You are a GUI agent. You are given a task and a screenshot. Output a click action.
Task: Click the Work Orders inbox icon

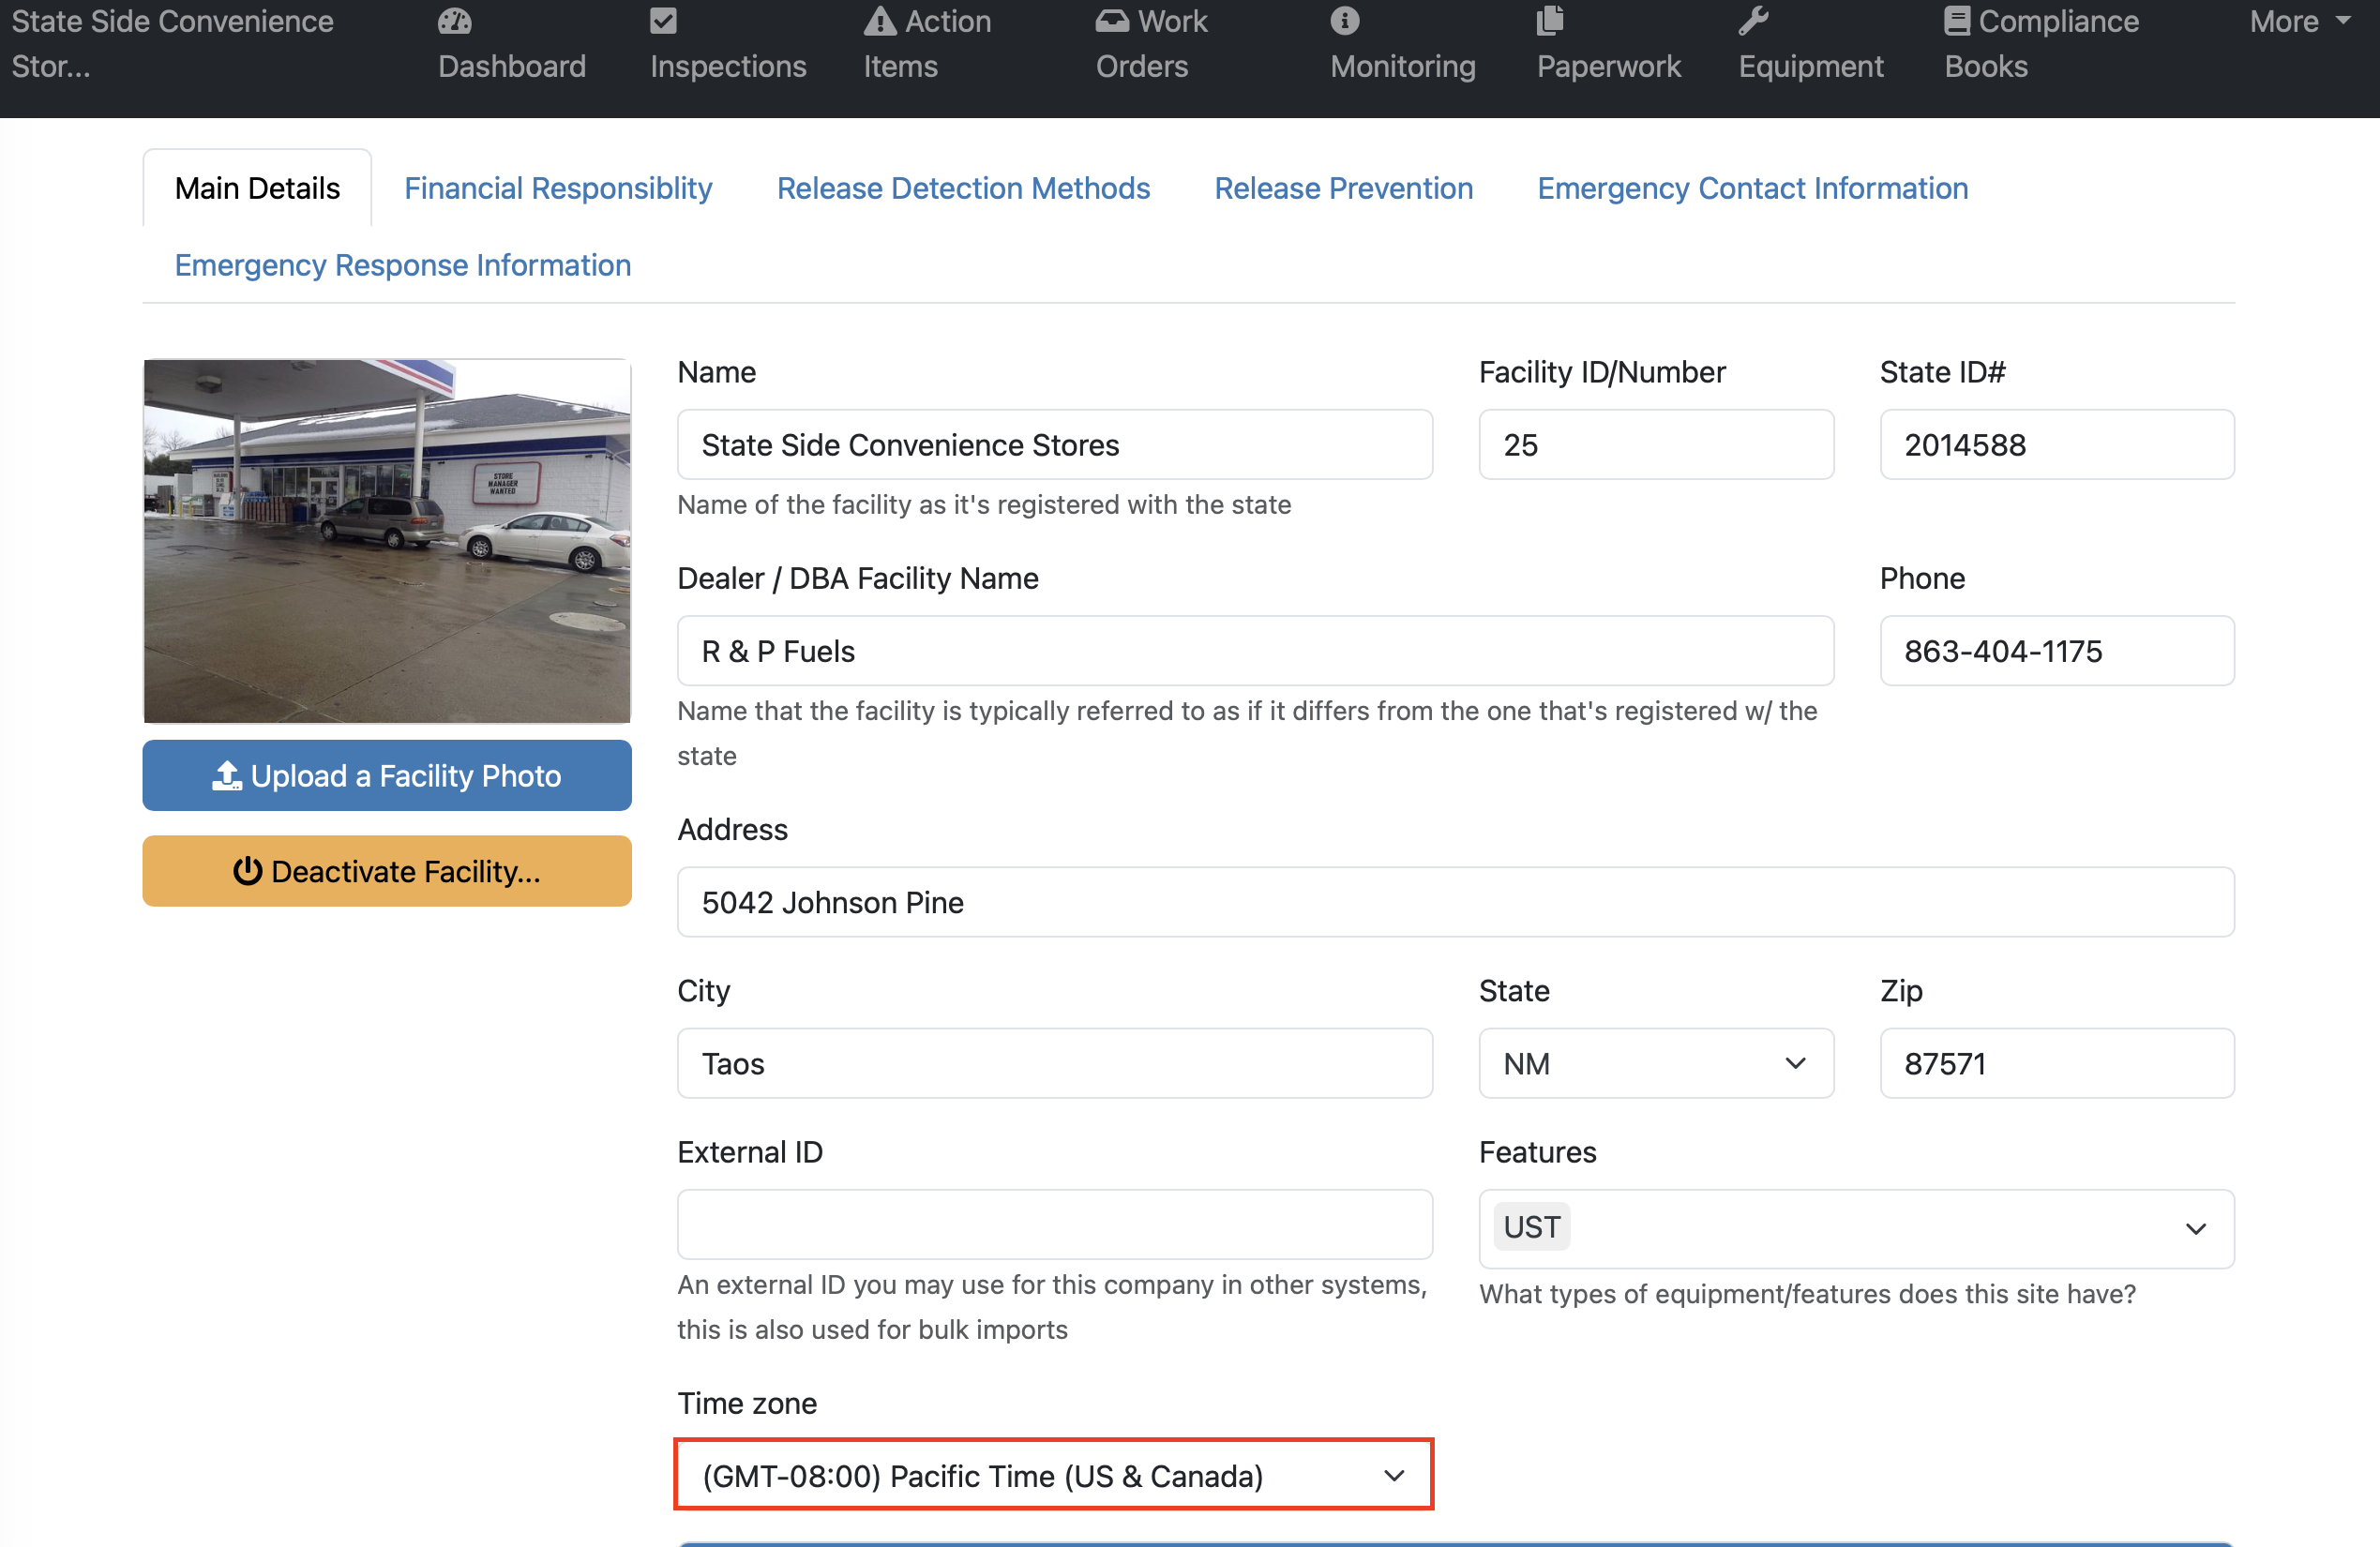1112,21
